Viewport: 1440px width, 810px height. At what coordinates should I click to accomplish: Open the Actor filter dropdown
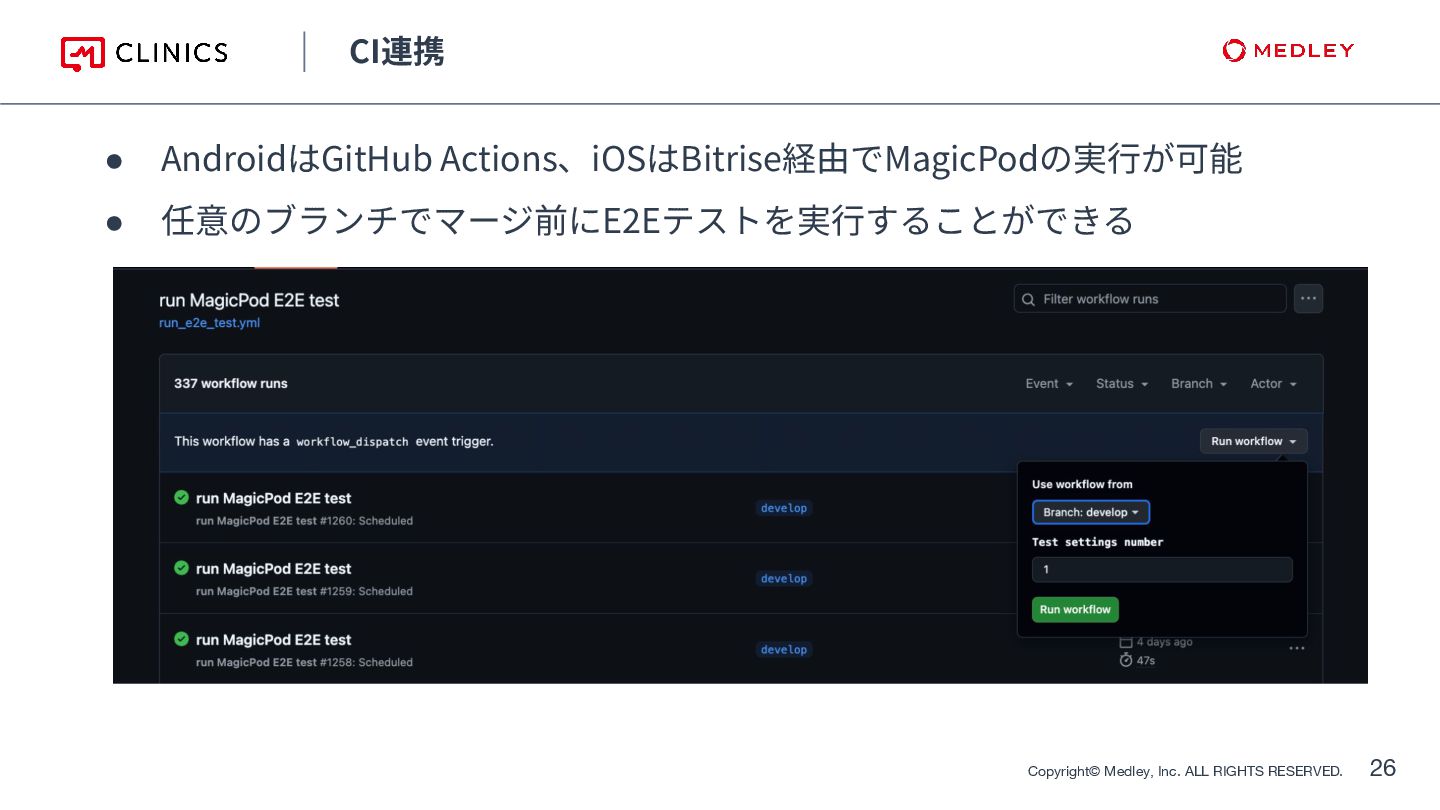click(1273, 384)
